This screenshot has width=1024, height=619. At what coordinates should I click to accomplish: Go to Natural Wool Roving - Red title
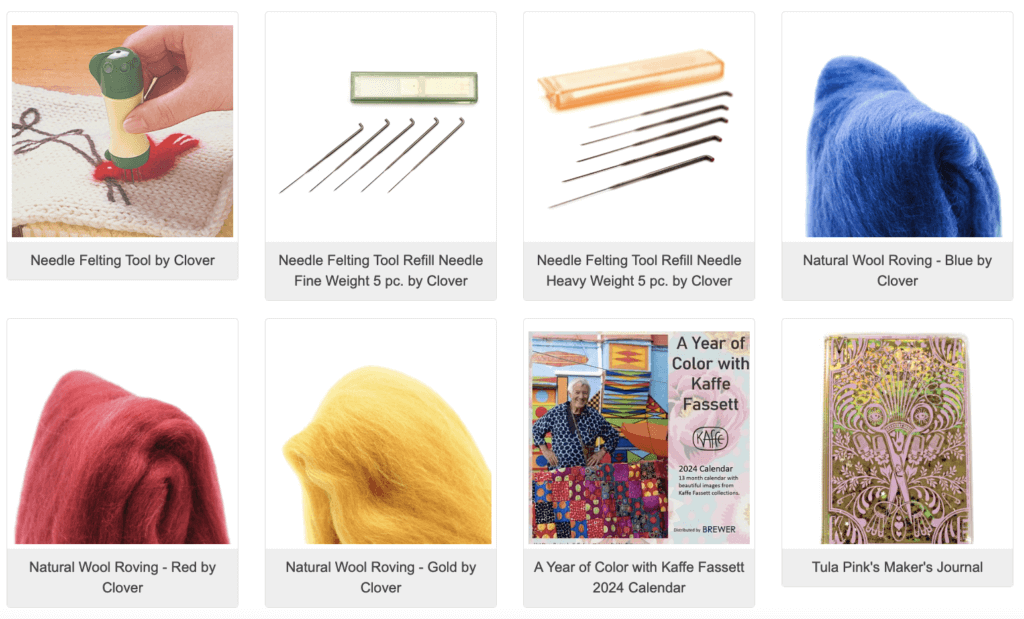[122, 577]
